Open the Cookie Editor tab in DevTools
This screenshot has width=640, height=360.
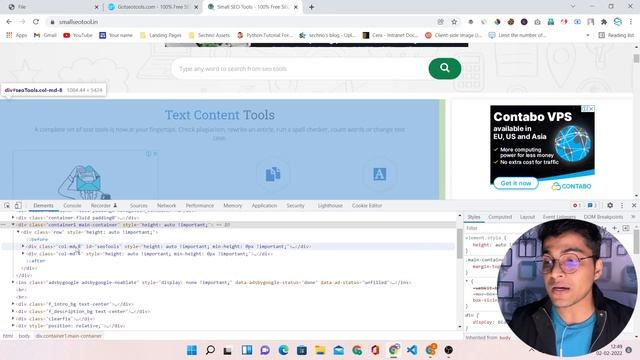367,206
